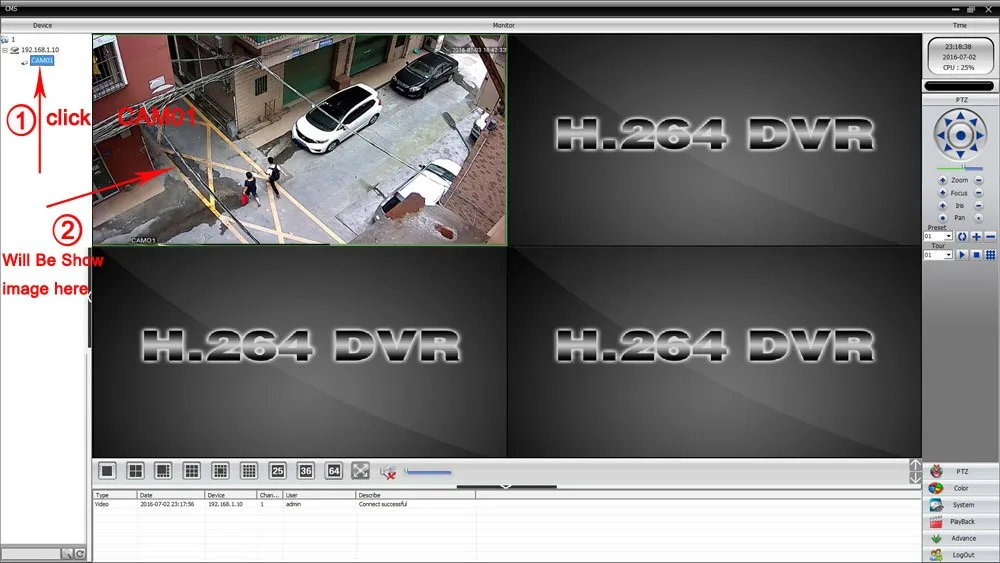Image resolution: width=1000 pixels, height=563 pixels.
Task: Switch to 64-view layout
Action: (x=334, y=471)
